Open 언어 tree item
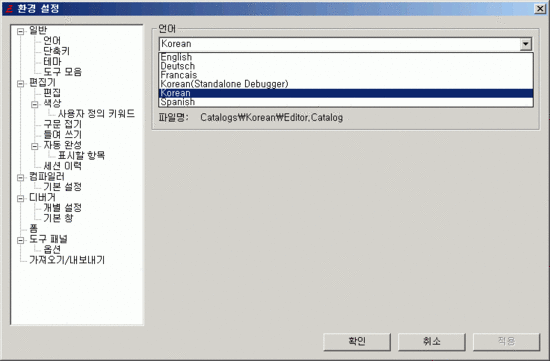 point(52,41)
